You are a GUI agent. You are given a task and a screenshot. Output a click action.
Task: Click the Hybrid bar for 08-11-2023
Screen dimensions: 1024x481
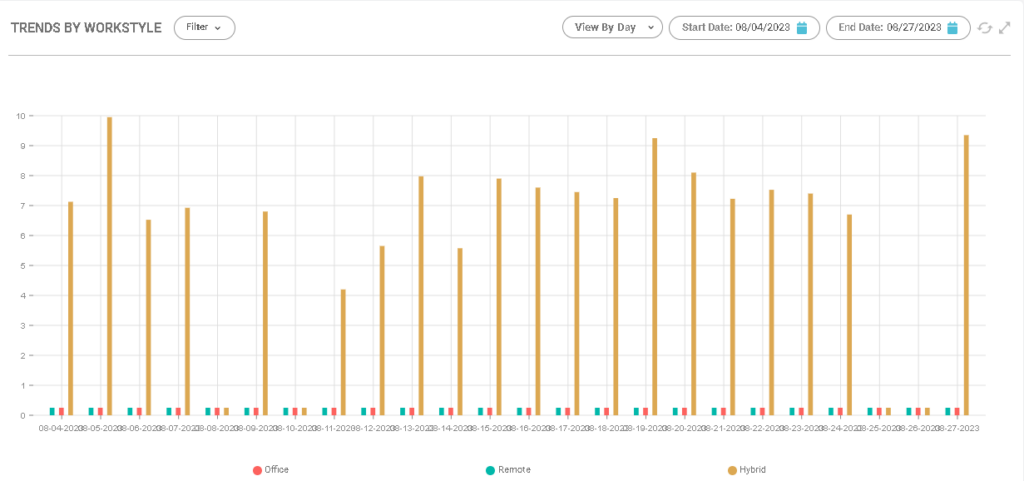click(x=343, y=352)
